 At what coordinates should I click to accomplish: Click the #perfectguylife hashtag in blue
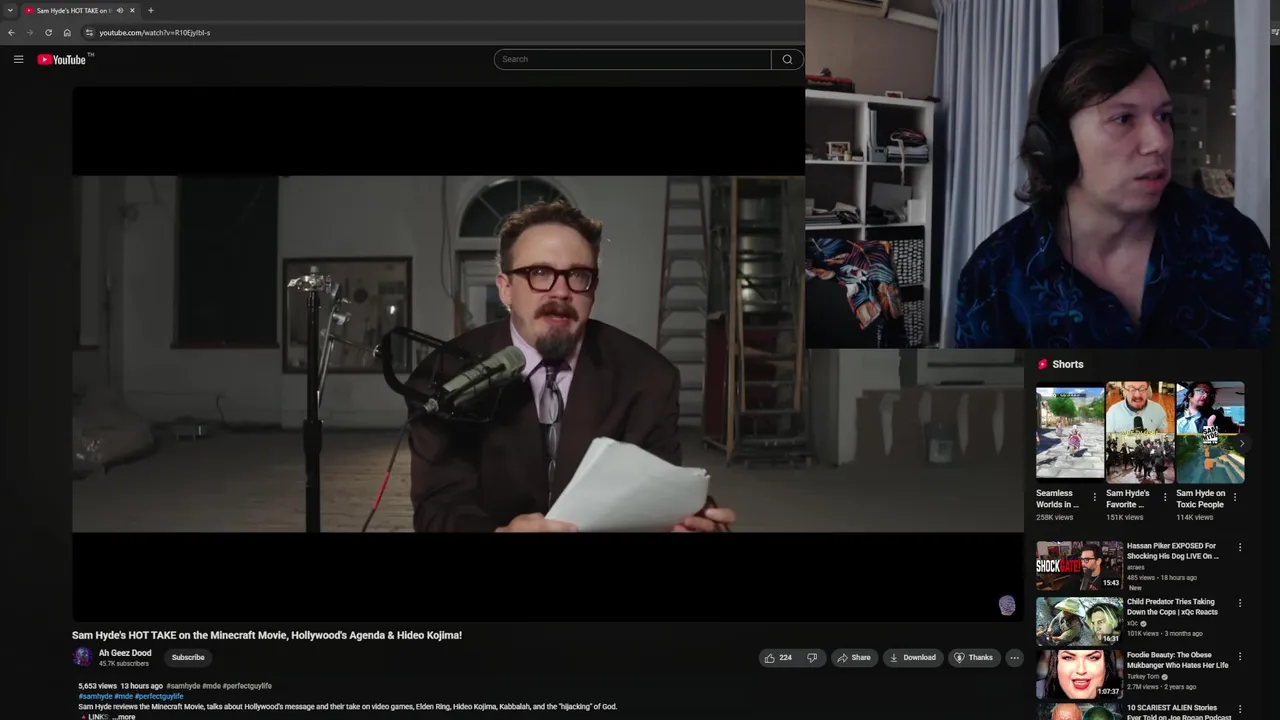click(159, 696)
